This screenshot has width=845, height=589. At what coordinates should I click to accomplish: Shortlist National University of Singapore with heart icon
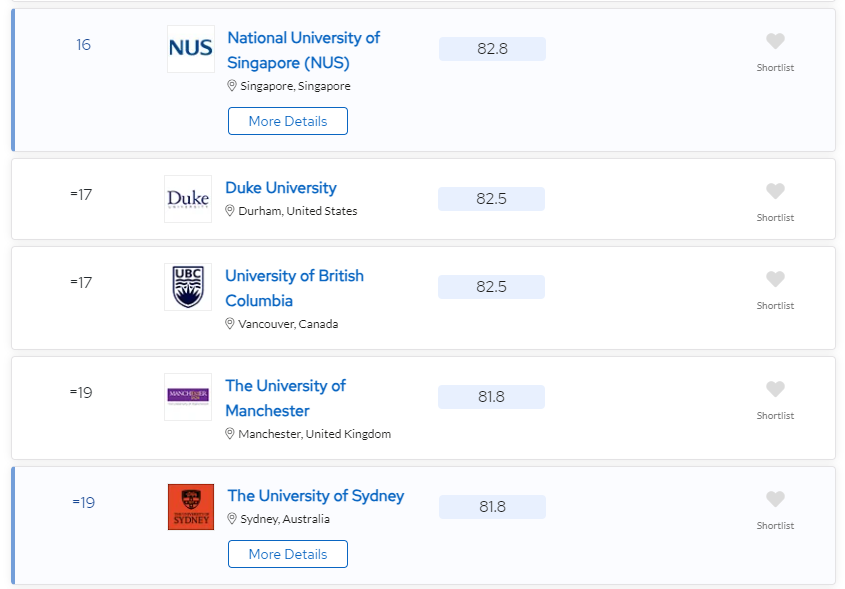[775, 41]
